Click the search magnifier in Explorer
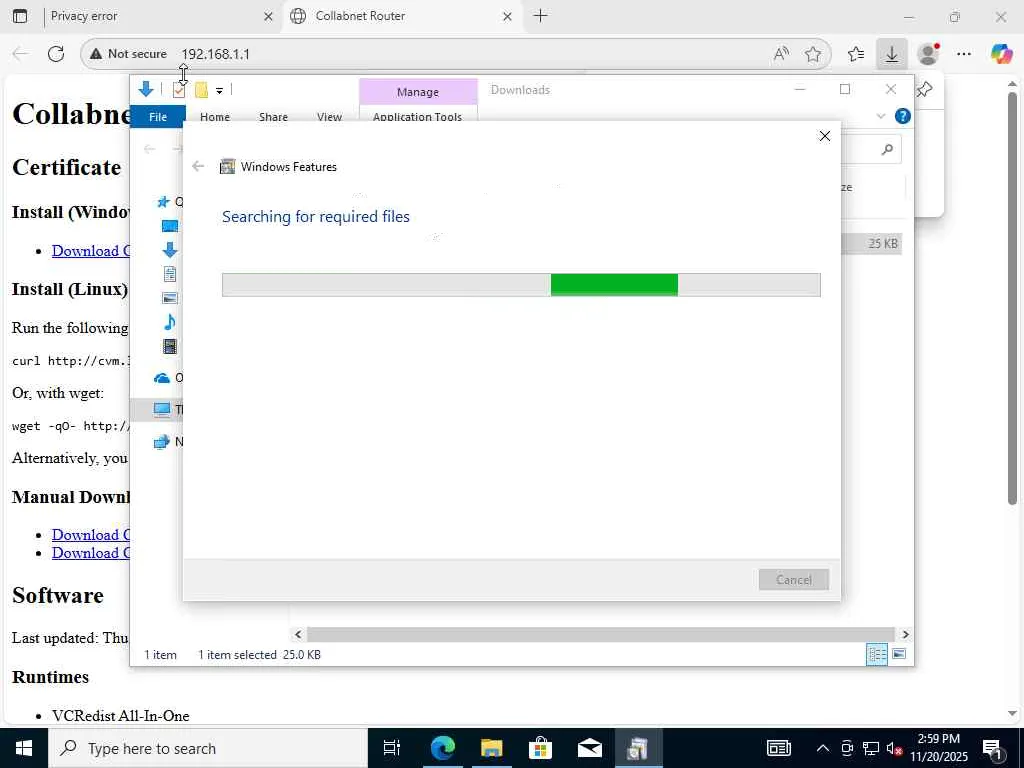 (x=887, y=150)
